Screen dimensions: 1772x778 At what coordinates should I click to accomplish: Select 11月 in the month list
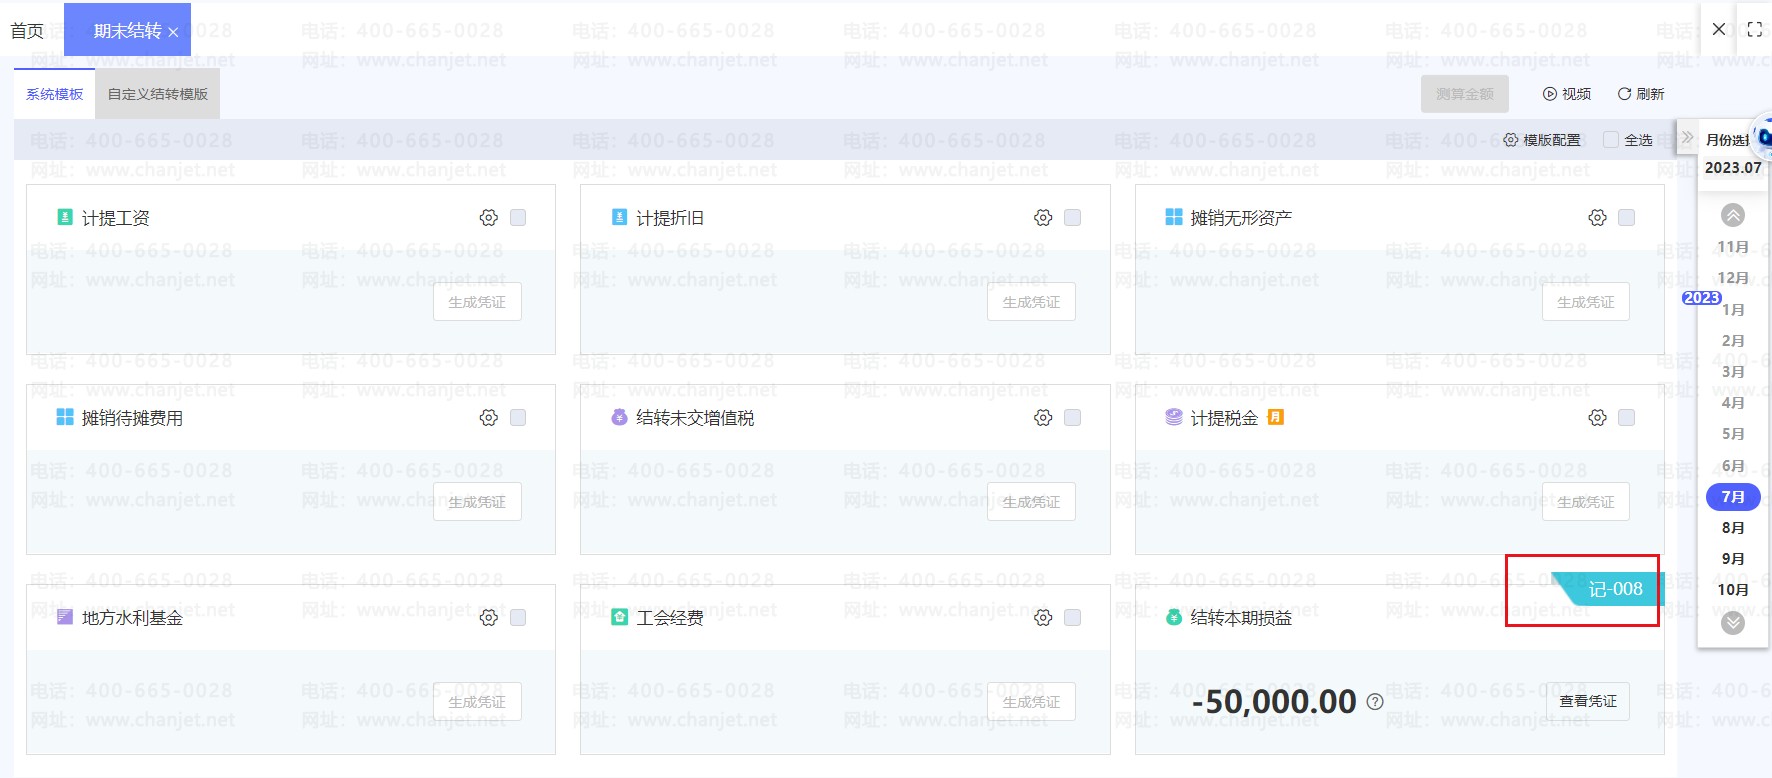tap(1733, 247)
